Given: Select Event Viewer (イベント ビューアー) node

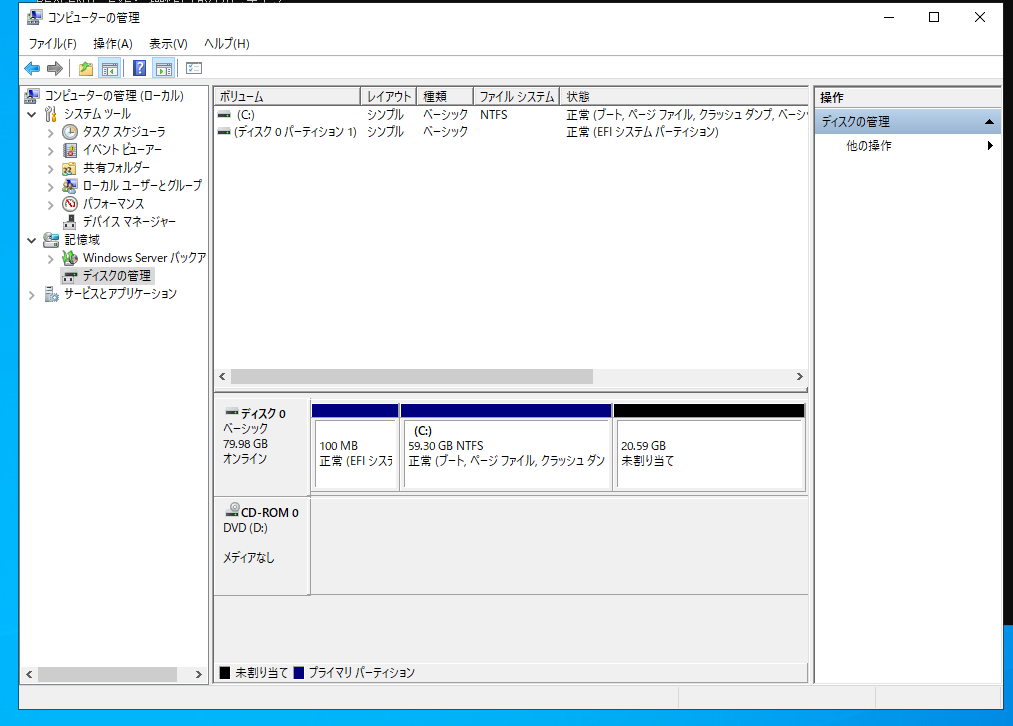Looking at the screenshot, I should [121, 149].
